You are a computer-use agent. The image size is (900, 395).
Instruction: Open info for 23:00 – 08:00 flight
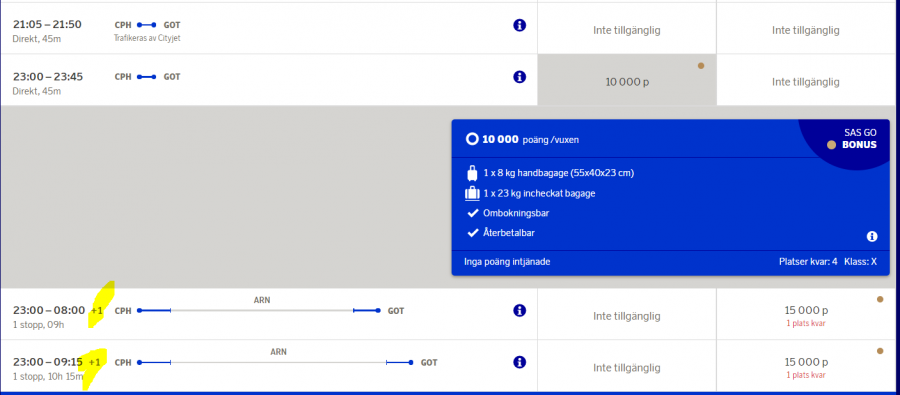[519, 311]
